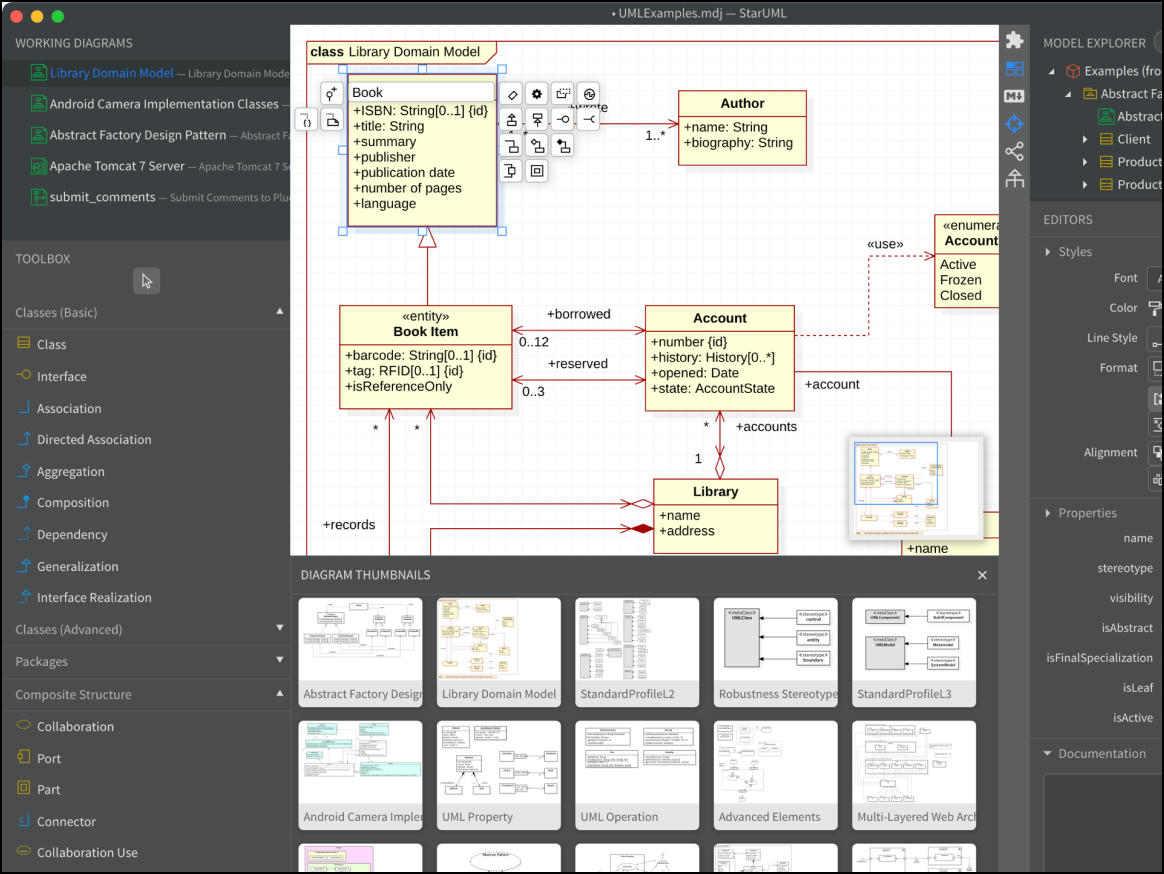The height and width of the screenshot is (874, 1164).
Task: Click the filled diamond composited class quick-edit icon
Action: click(563, 146)
